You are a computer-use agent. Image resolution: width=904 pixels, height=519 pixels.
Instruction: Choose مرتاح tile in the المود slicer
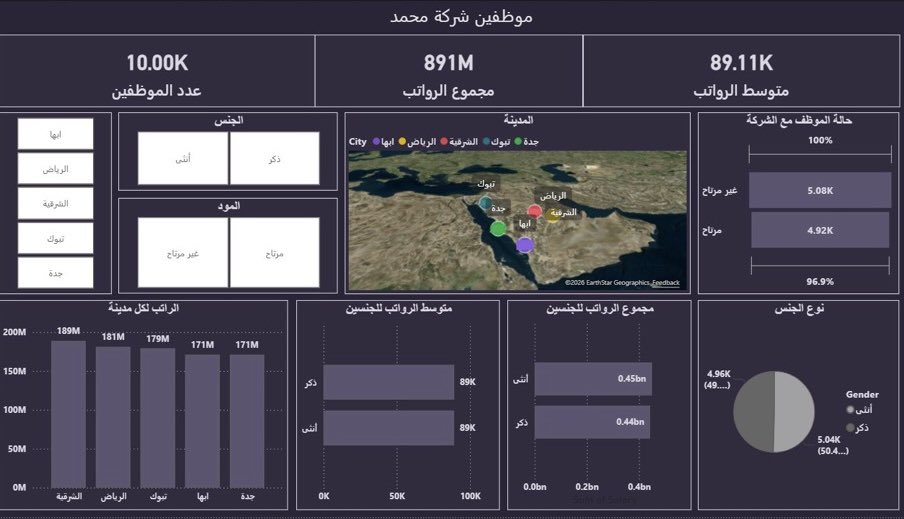[x=274, y=253]
